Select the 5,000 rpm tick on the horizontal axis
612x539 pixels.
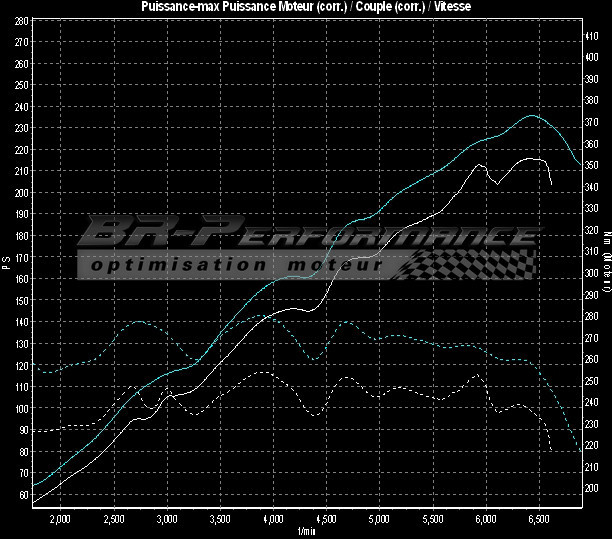[380, 520]
